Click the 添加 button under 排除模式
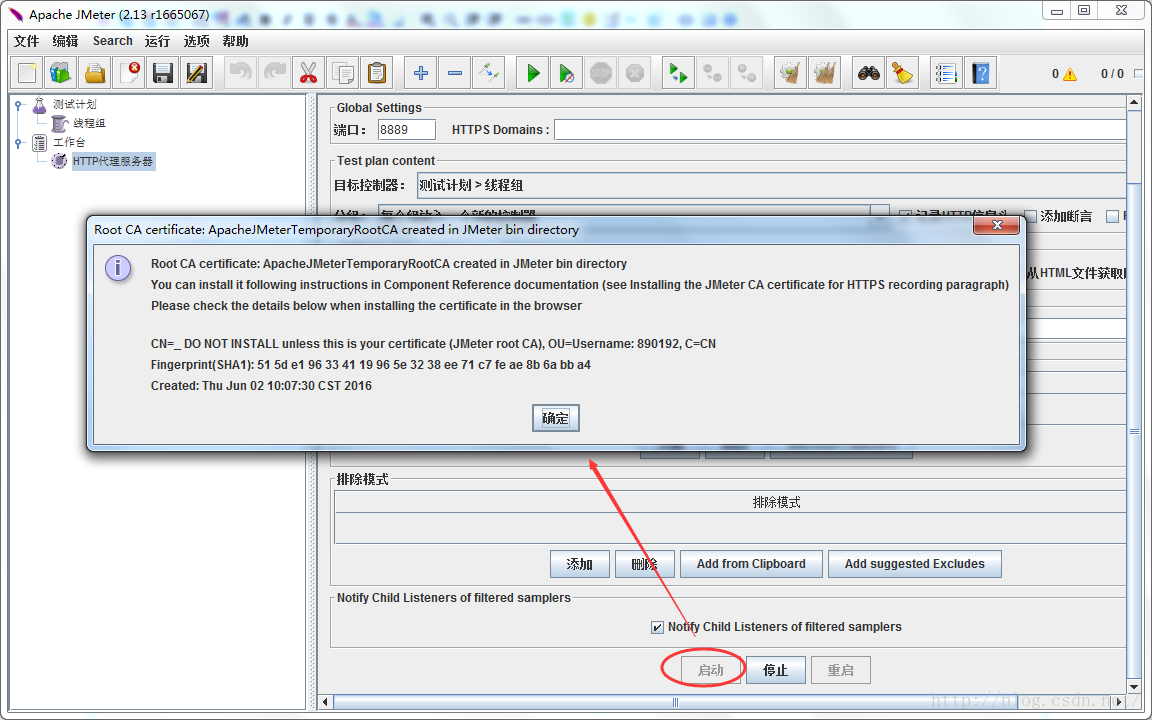 pyautogui.click(x=580, y=564)
